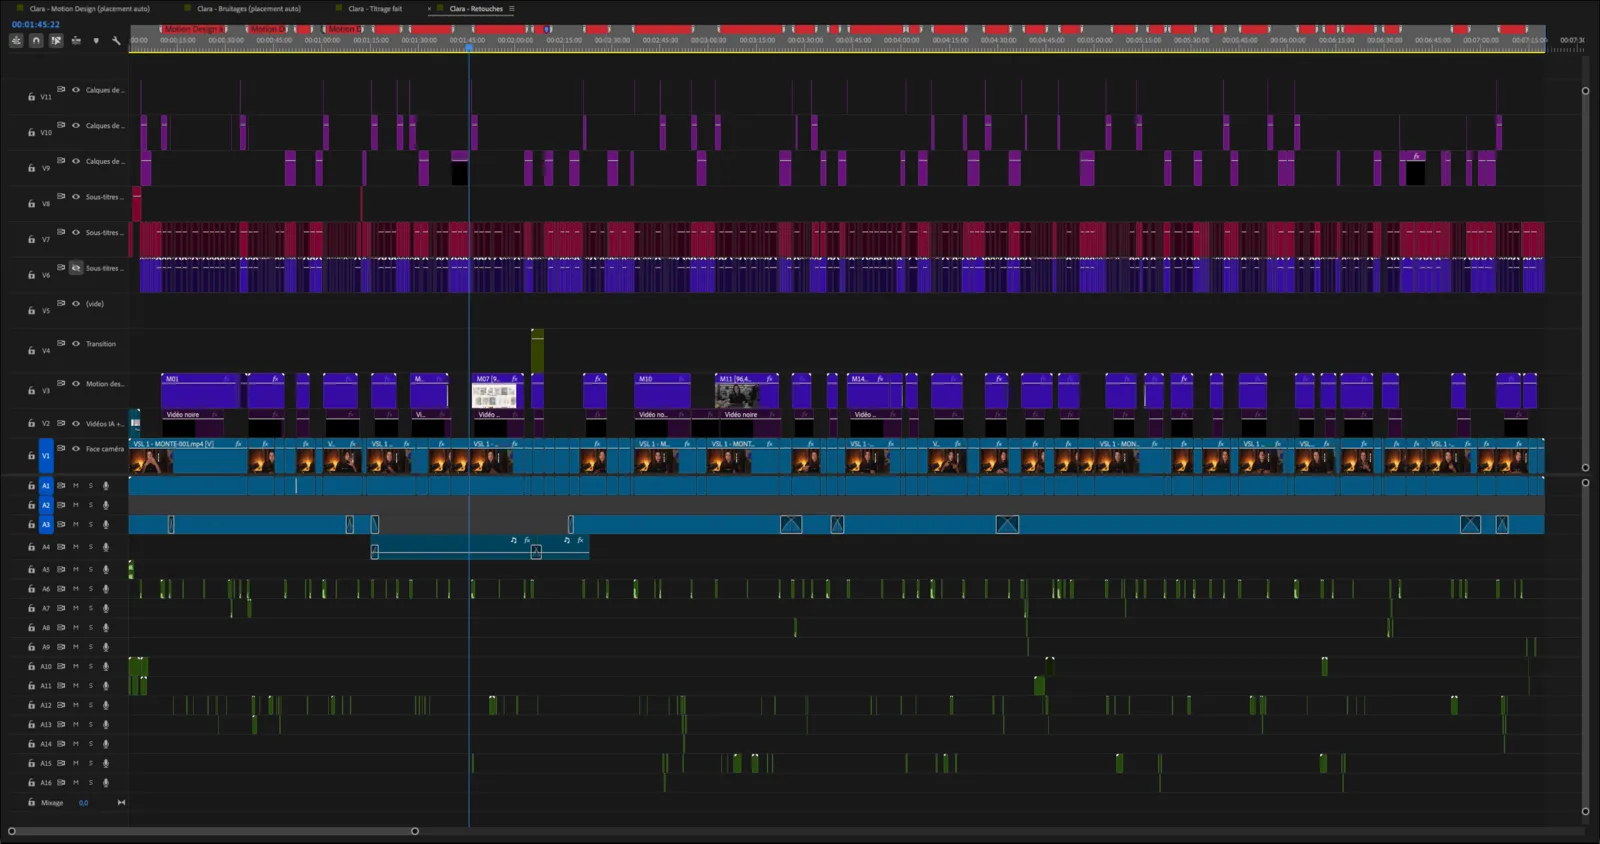1600x844 pixels.
Task: Select the M07 clip on V3
Action: [x=497, y=391]
